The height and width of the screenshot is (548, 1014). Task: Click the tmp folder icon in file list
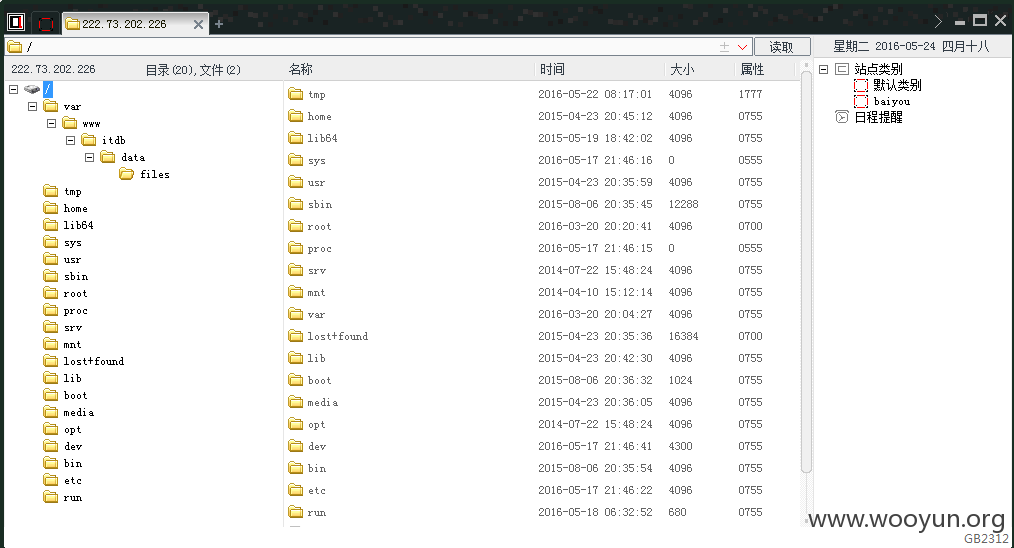(x=296, y=94)
